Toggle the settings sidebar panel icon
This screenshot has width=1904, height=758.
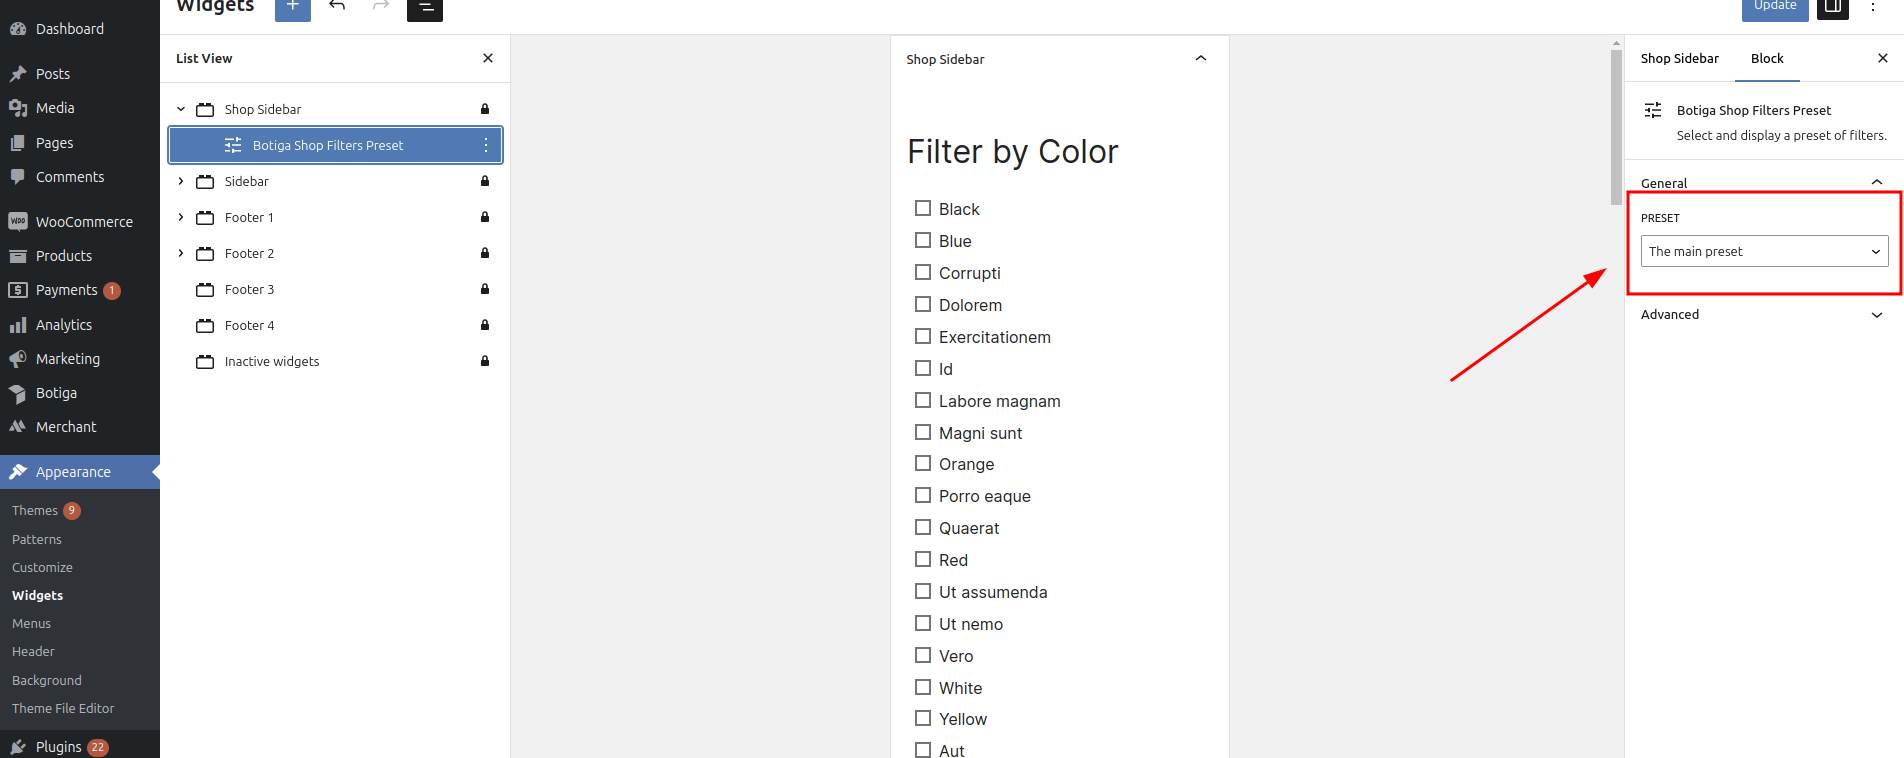[x=1832, y=7]
